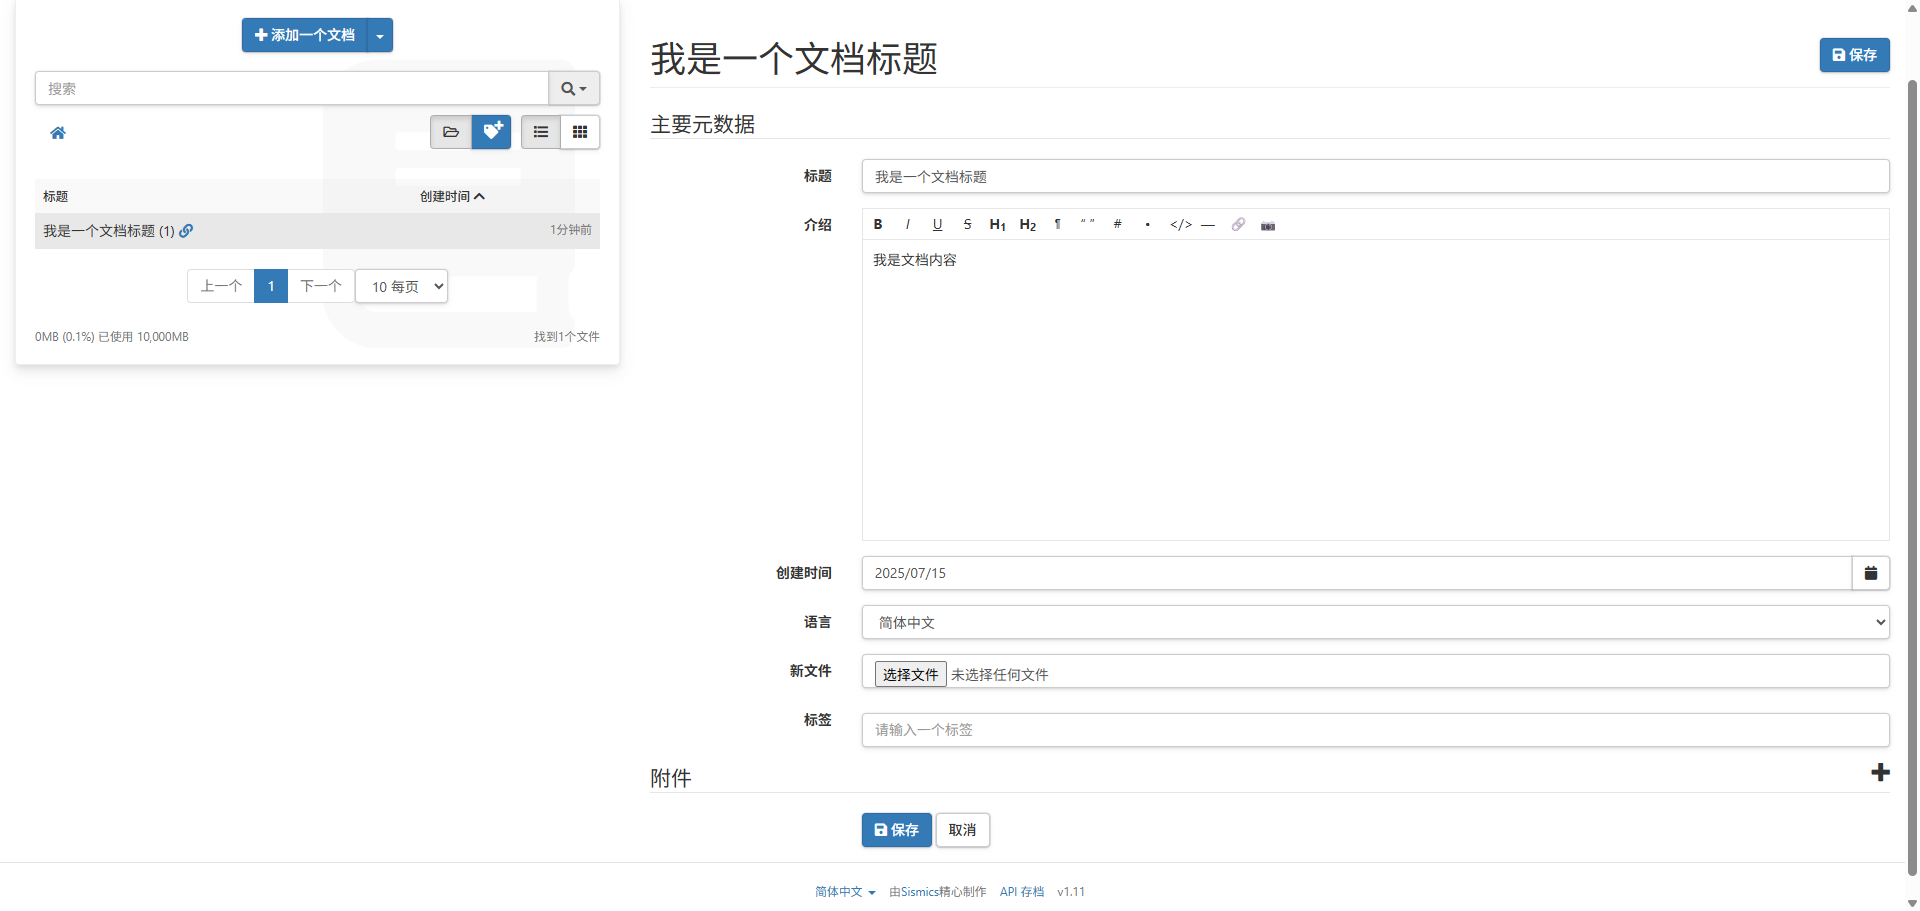Click the tag heart plus icon button
The image size is (1920, 911).
491,132
